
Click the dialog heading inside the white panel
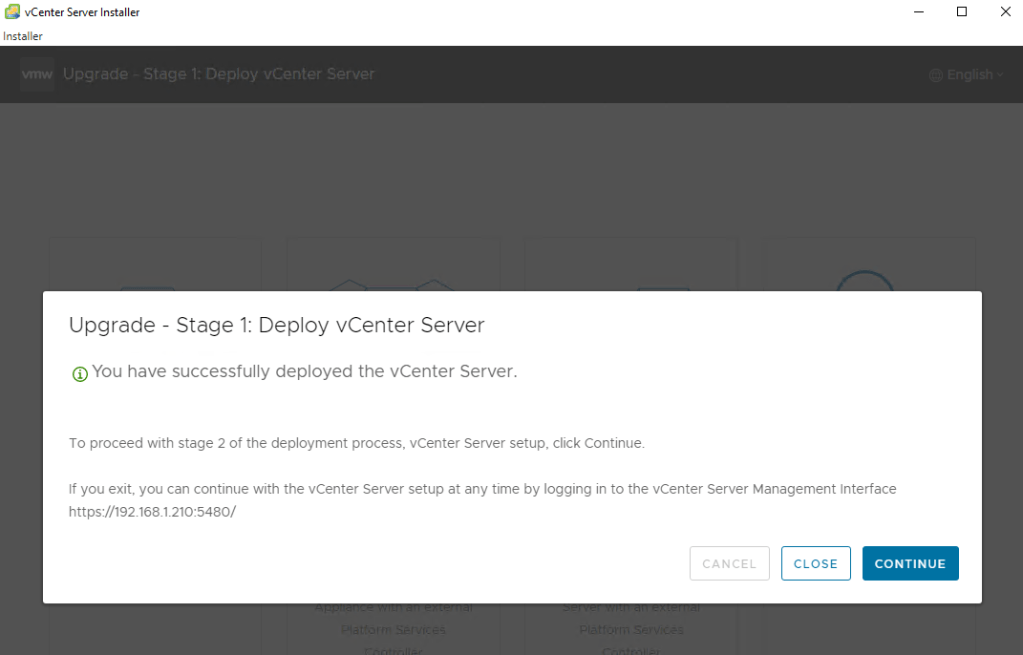click(x=276, y=325)
